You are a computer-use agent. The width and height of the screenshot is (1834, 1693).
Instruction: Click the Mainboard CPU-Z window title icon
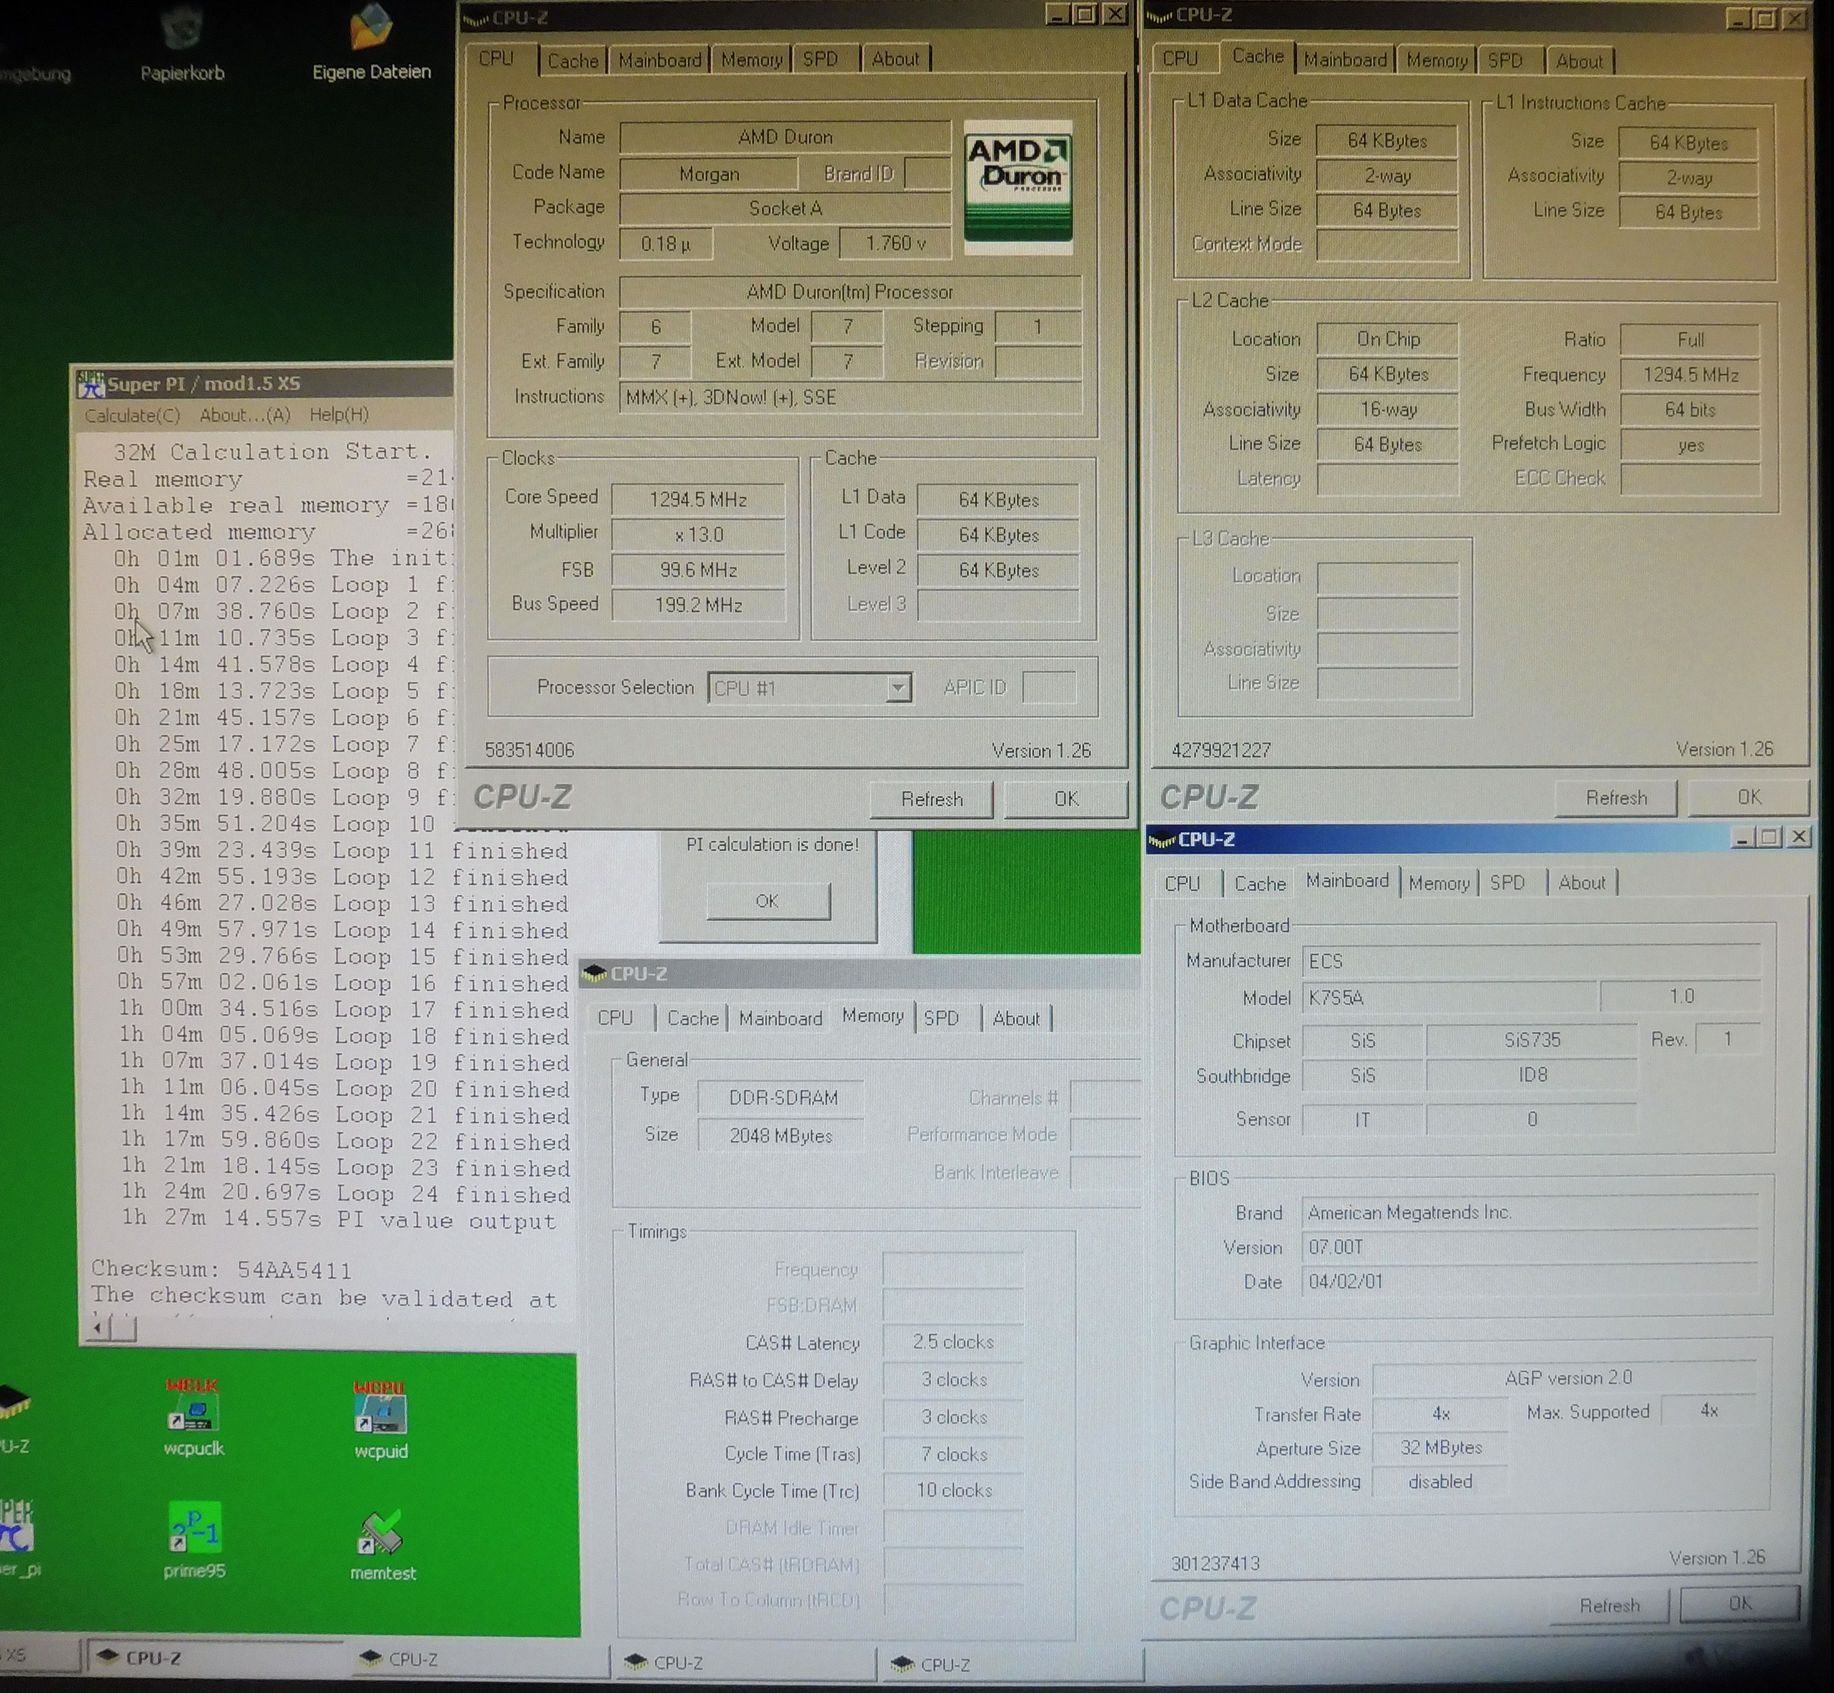click(1161, 839)
